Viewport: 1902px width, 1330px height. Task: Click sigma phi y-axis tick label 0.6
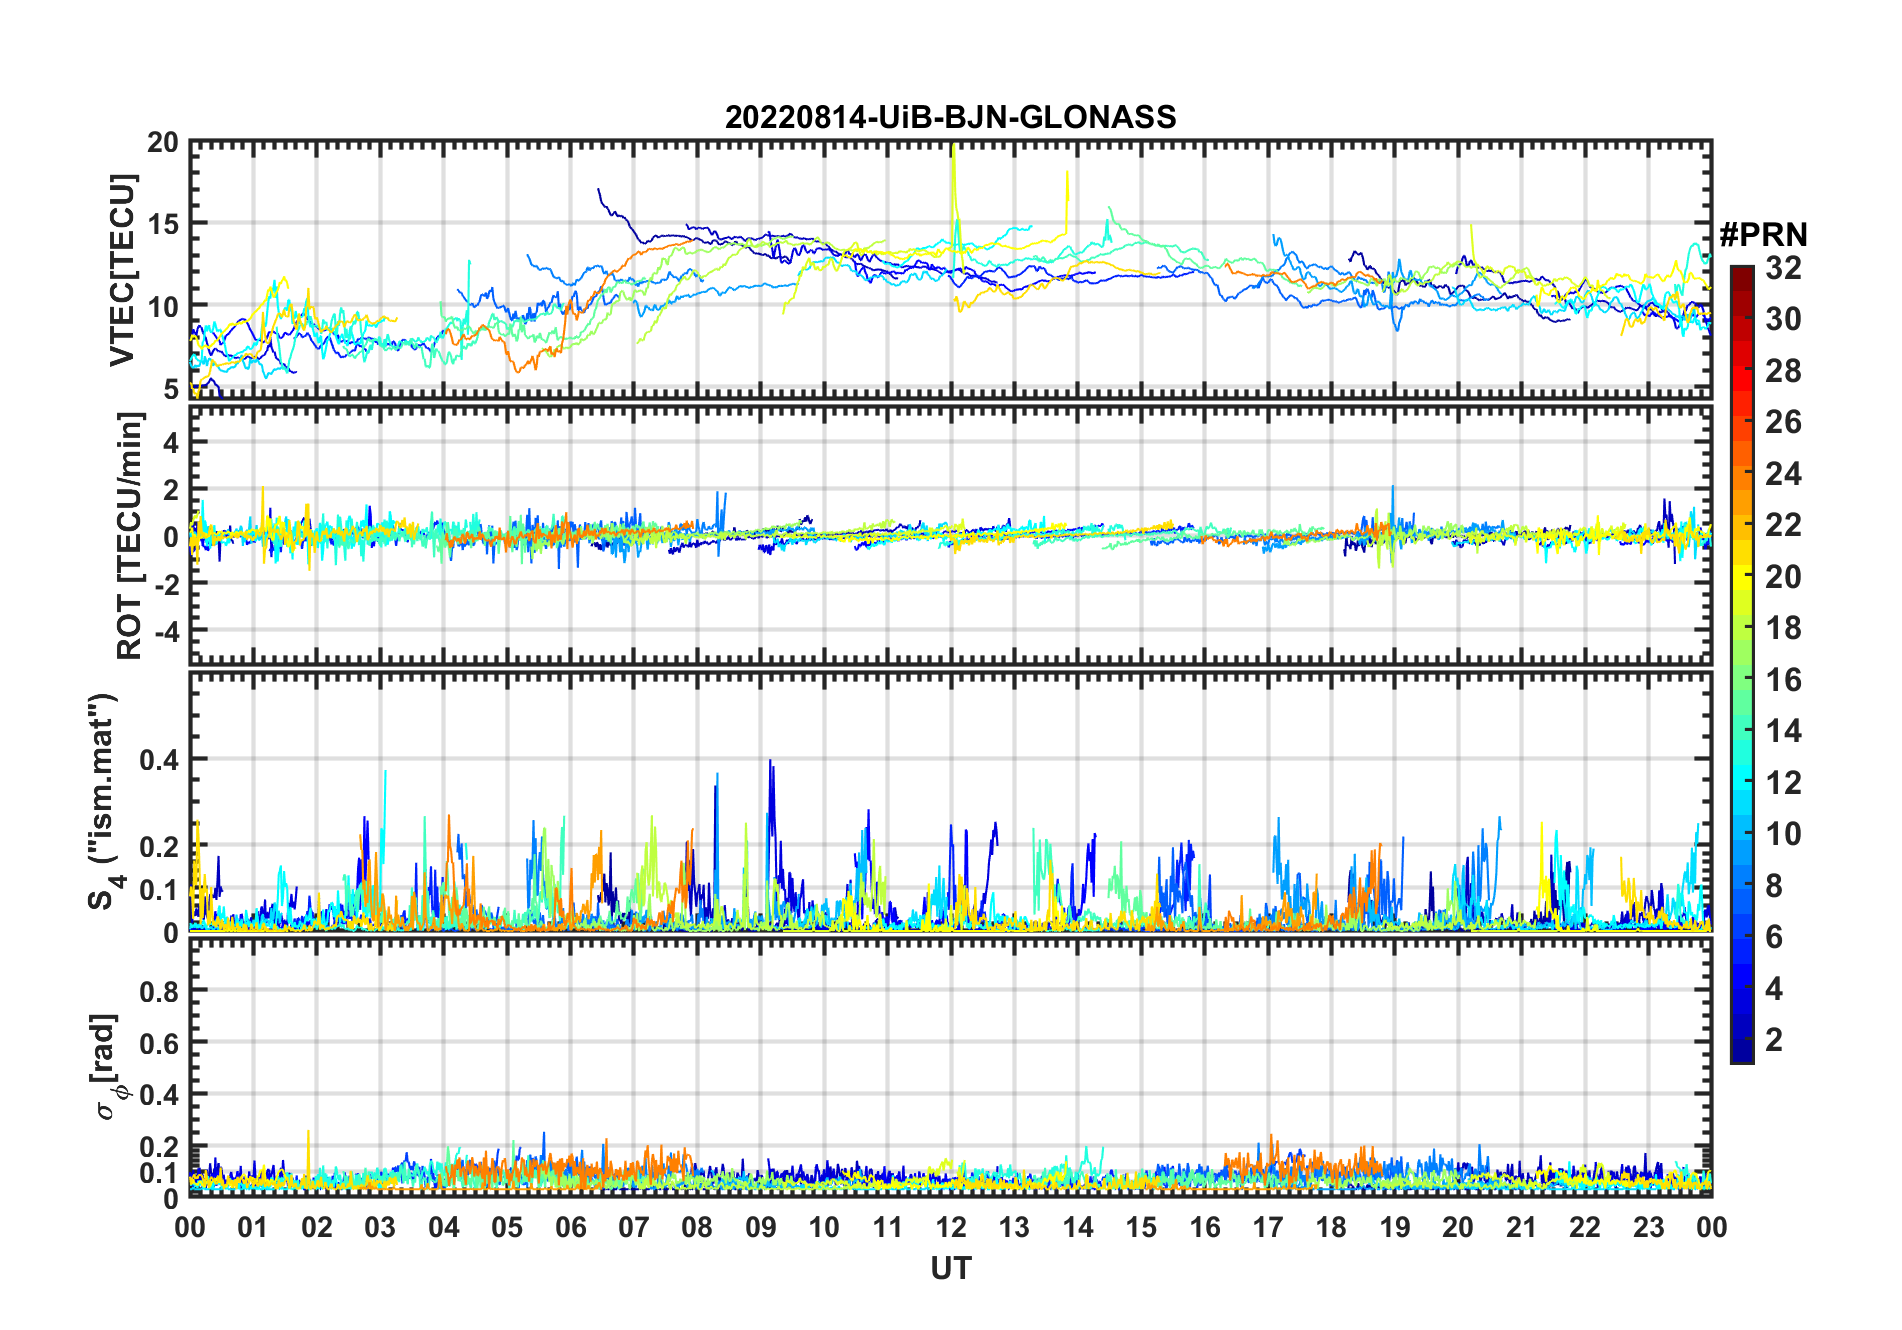point(159,1044)
